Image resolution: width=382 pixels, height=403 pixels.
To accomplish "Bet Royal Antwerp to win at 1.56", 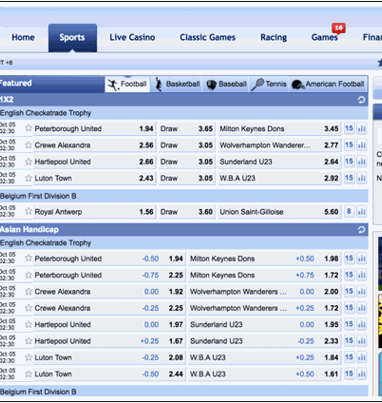I will 94,212.
